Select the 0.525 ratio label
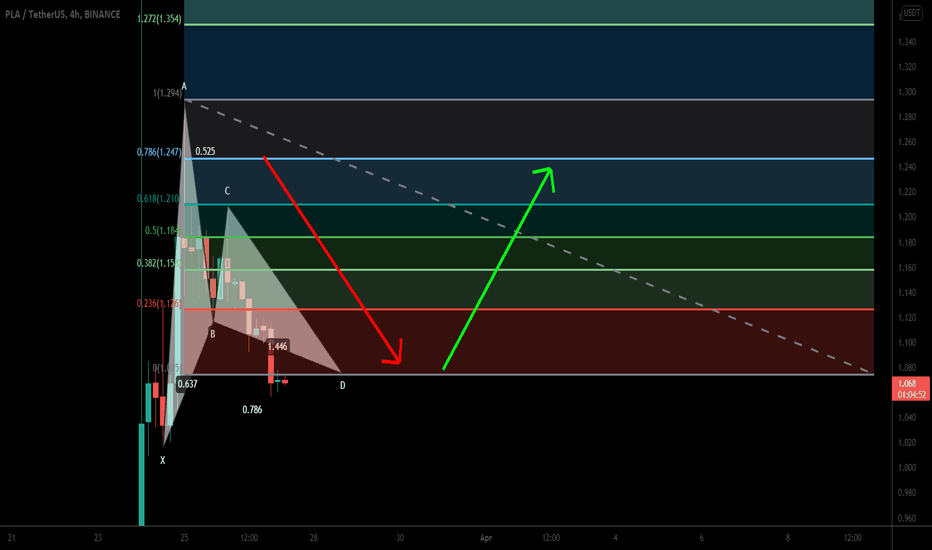This screenshot has width=932, height=550. [x=205, y=152]
